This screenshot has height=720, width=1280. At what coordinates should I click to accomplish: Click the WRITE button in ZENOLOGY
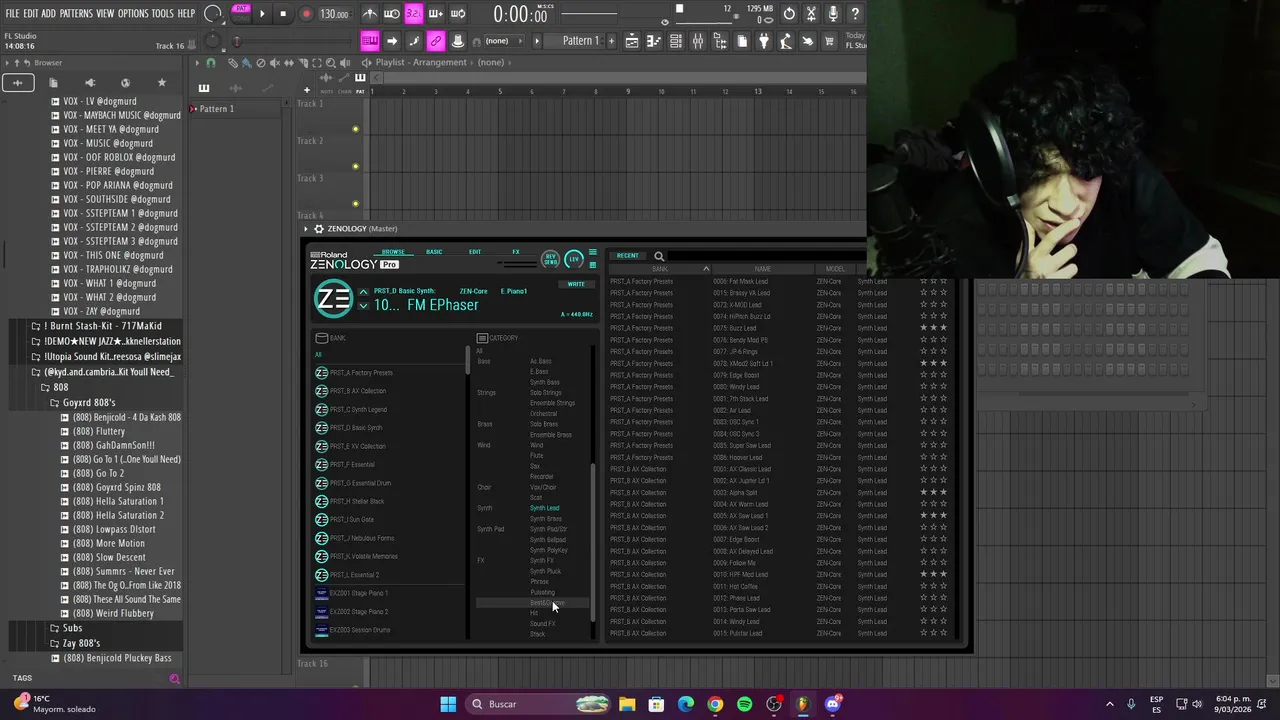(576, 284)
